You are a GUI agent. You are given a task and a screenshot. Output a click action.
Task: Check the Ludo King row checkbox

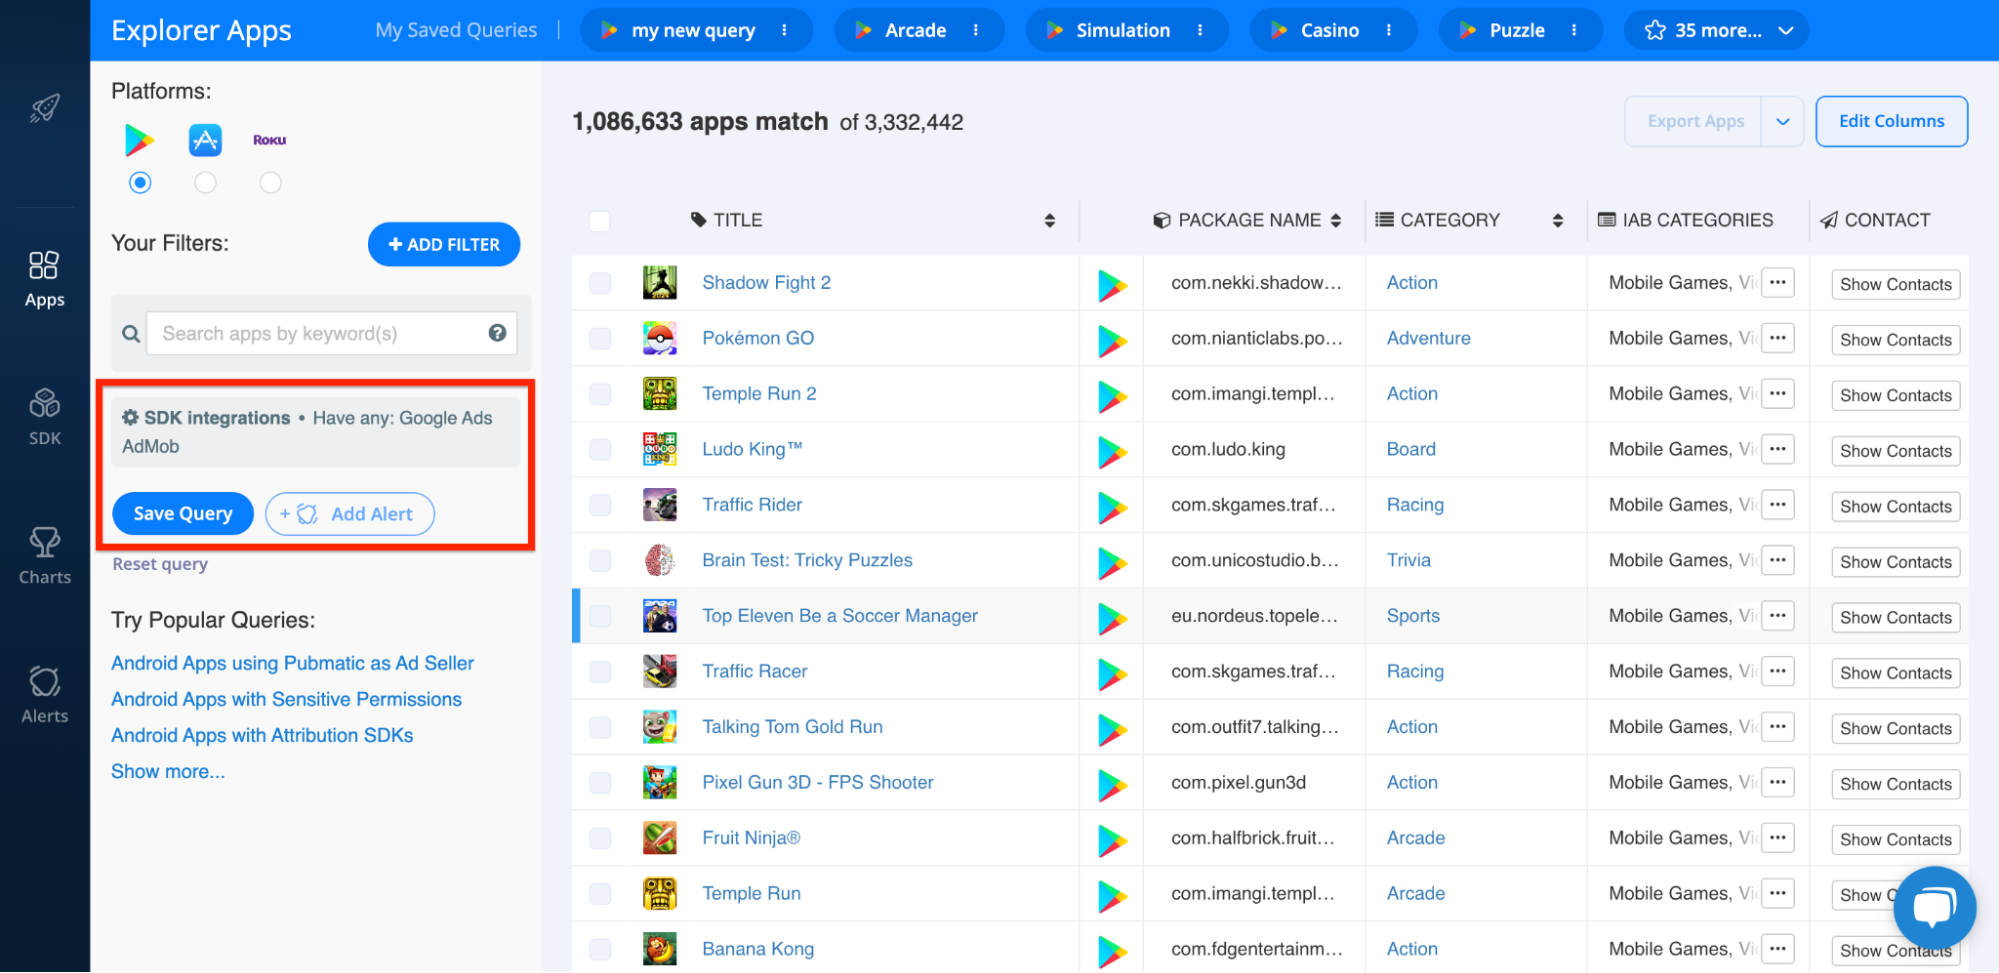tap(600, 450)
